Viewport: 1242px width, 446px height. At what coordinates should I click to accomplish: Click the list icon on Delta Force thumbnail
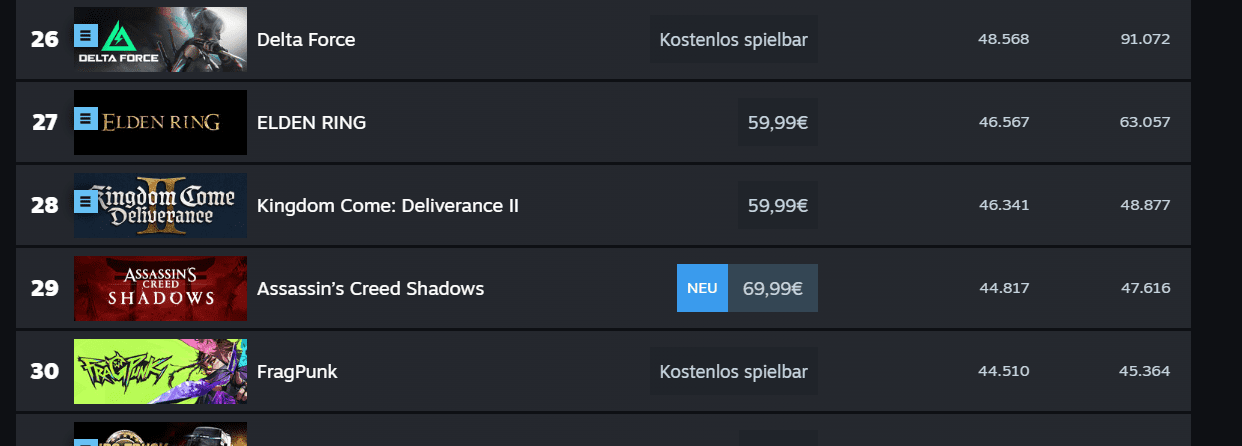tap(85, 37)
